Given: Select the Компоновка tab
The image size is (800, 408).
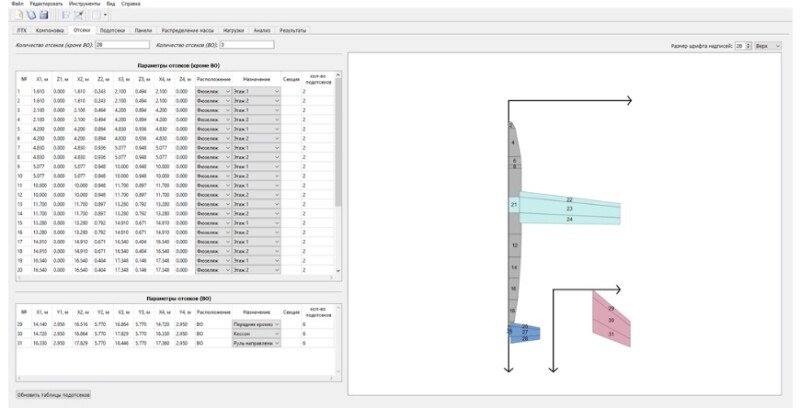Looking at the screenshot, I should pos(50,31).
